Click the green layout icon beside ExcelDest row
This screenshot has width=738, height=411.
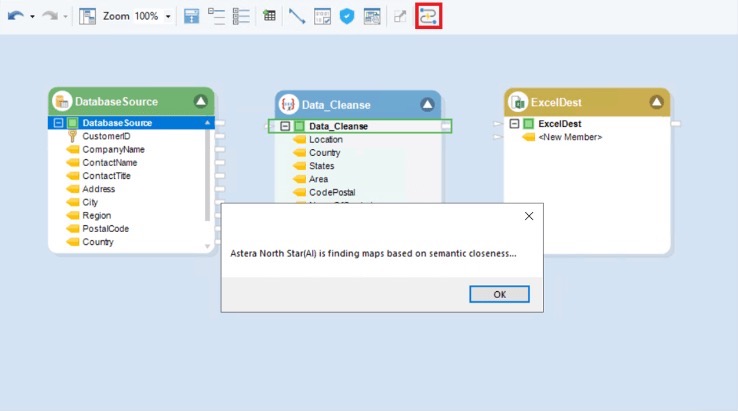(529, 124)
